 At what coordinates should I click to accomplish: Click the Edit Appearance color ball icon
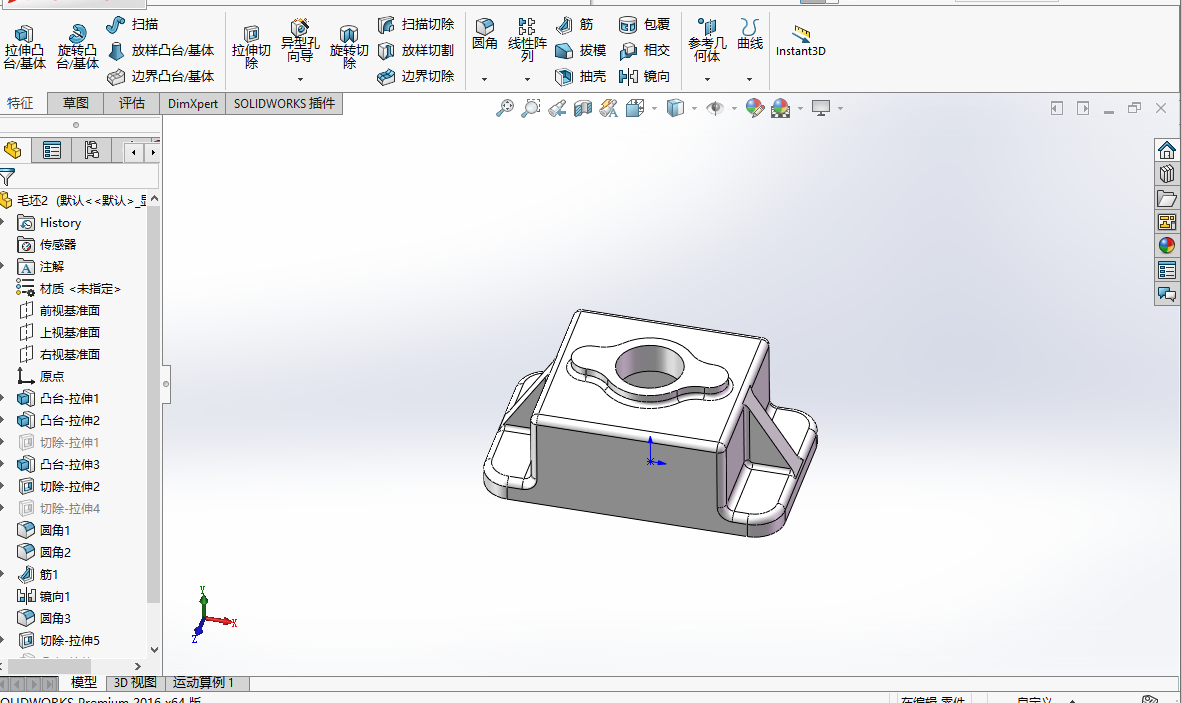click(755, 109)
